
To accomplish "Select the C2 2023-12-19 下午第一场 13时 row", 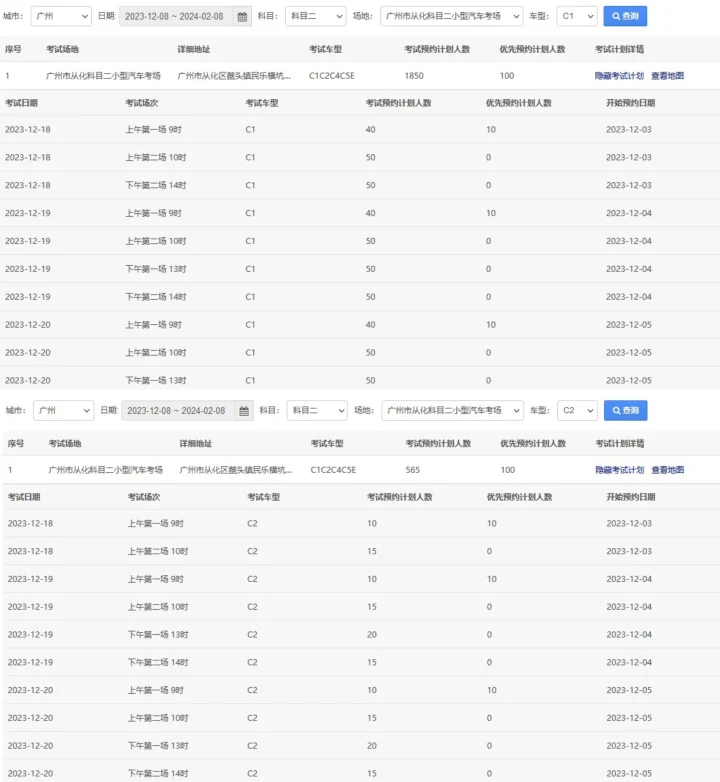I will pos(360,635).
